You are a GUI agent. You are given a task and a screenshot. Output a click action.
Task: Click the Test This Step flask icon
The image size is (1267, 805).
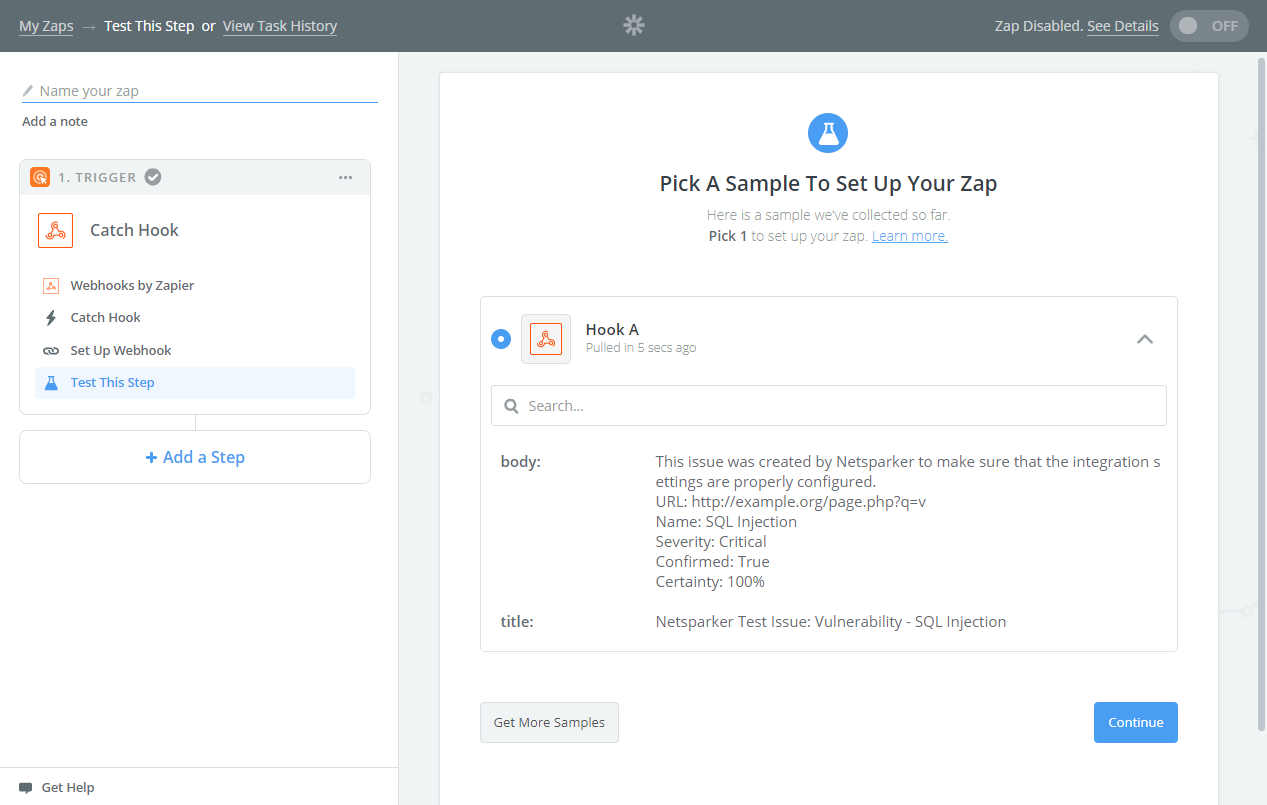[x=51, y=382]
